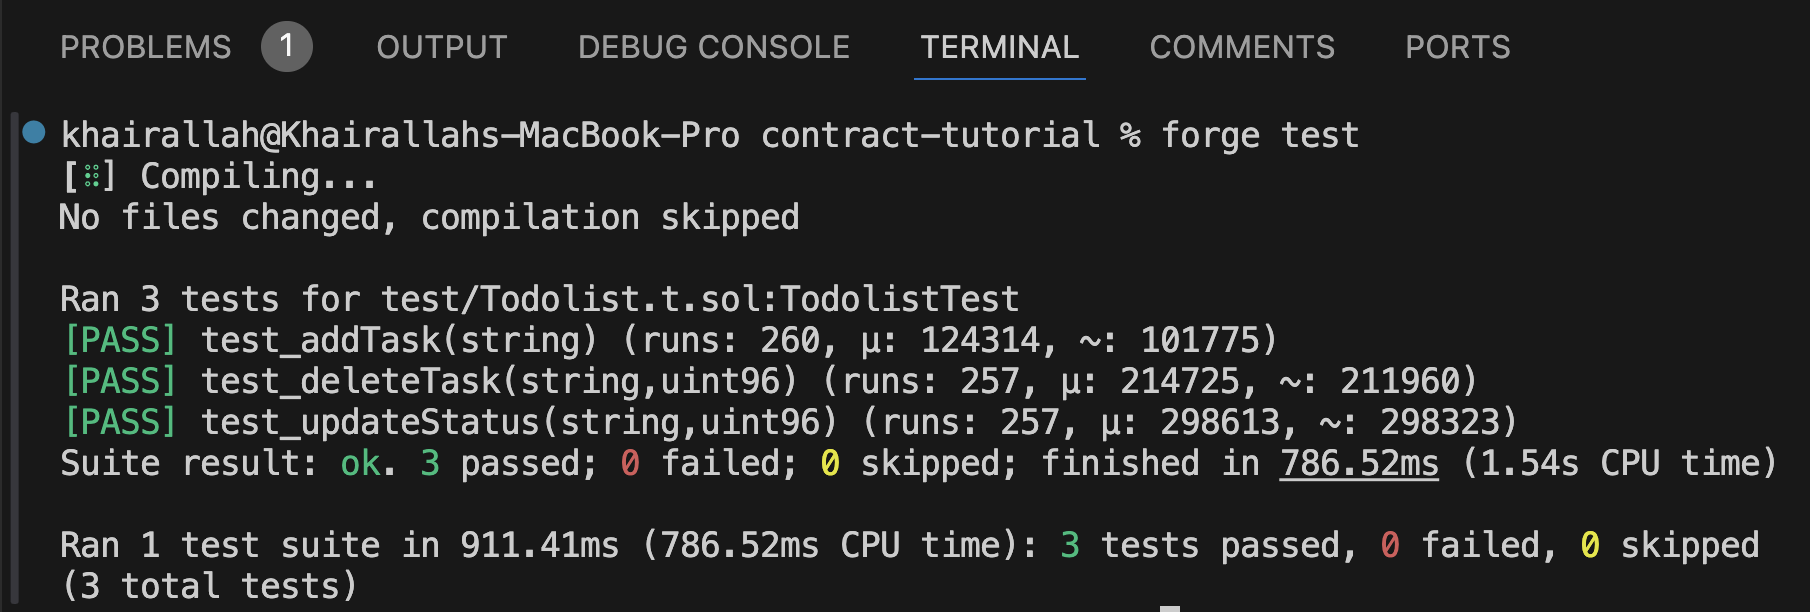
Task: Open the underlined 786.52ms link
Action: 1359,463
